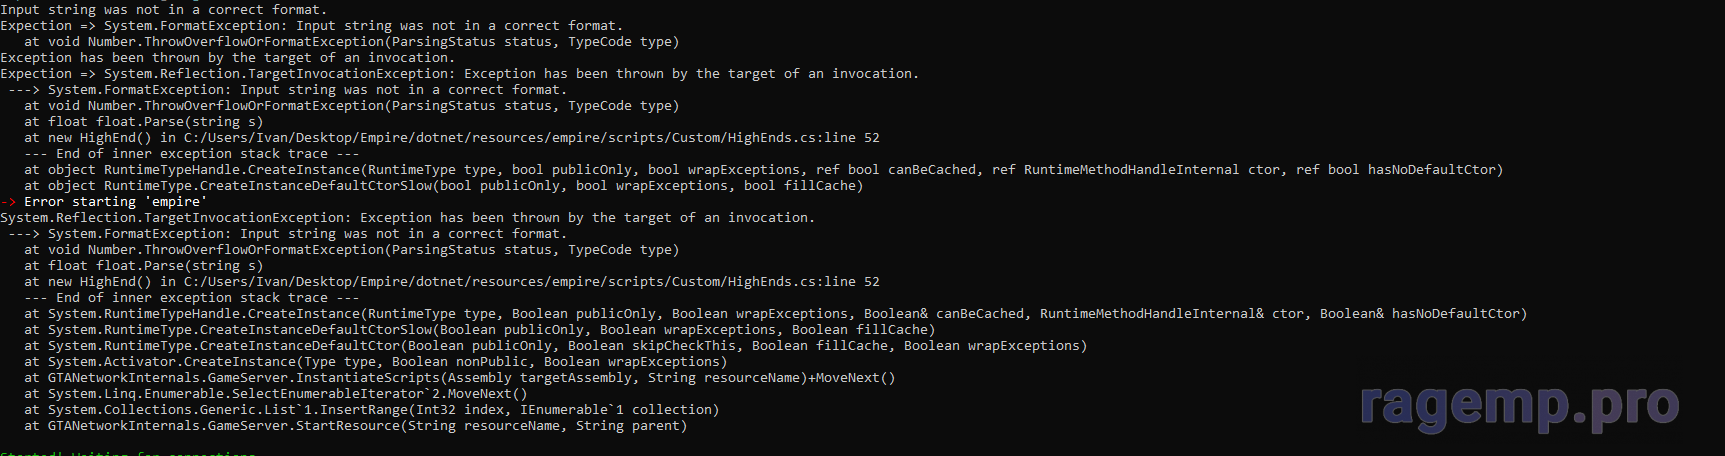Click the "Expection => System.FormatException" line
This screenshot has width=1725, height=456.
tap(311, 26)
